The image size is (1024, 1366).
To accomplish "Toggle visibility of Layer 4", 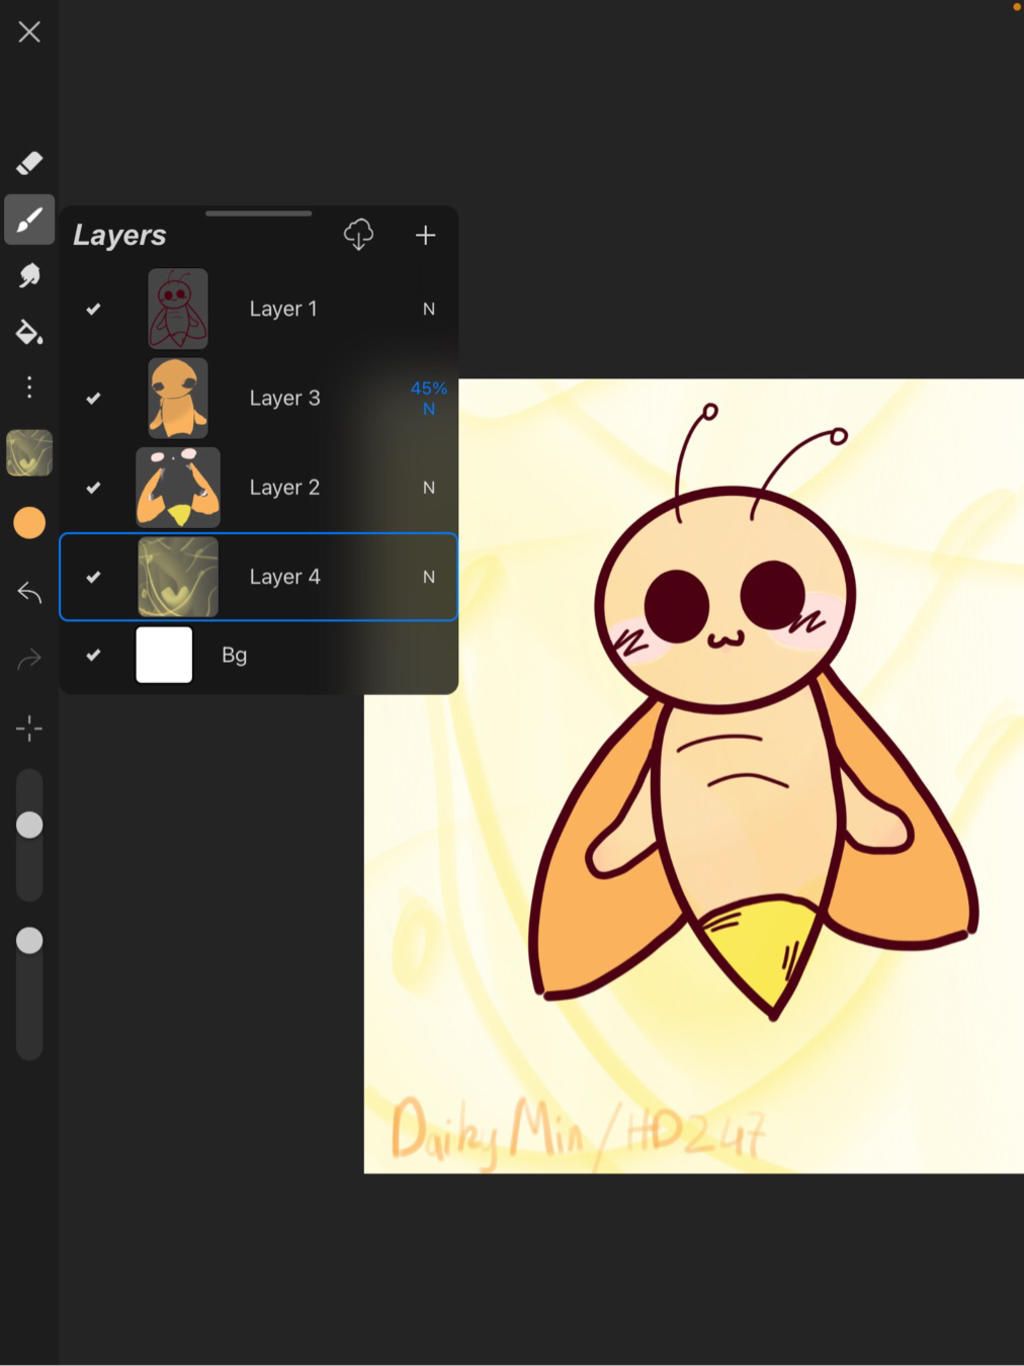I will tap(93, 577).
